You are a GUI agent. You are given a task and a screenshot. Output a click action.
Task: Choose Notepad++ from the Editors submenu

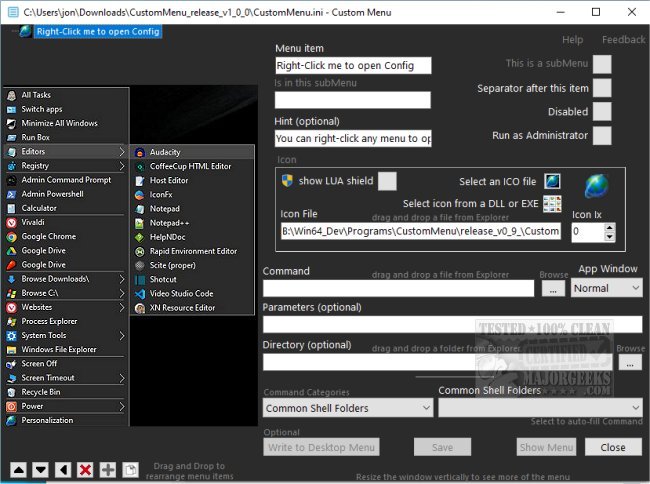coord(171,223)
